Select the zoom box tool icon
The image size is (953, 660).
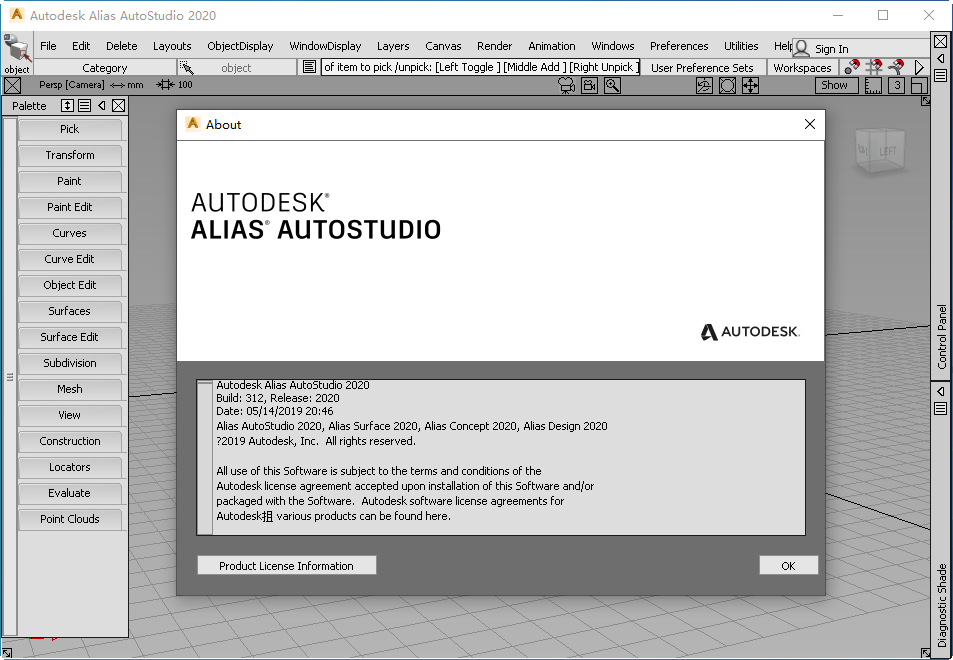(x=612, y=85)
